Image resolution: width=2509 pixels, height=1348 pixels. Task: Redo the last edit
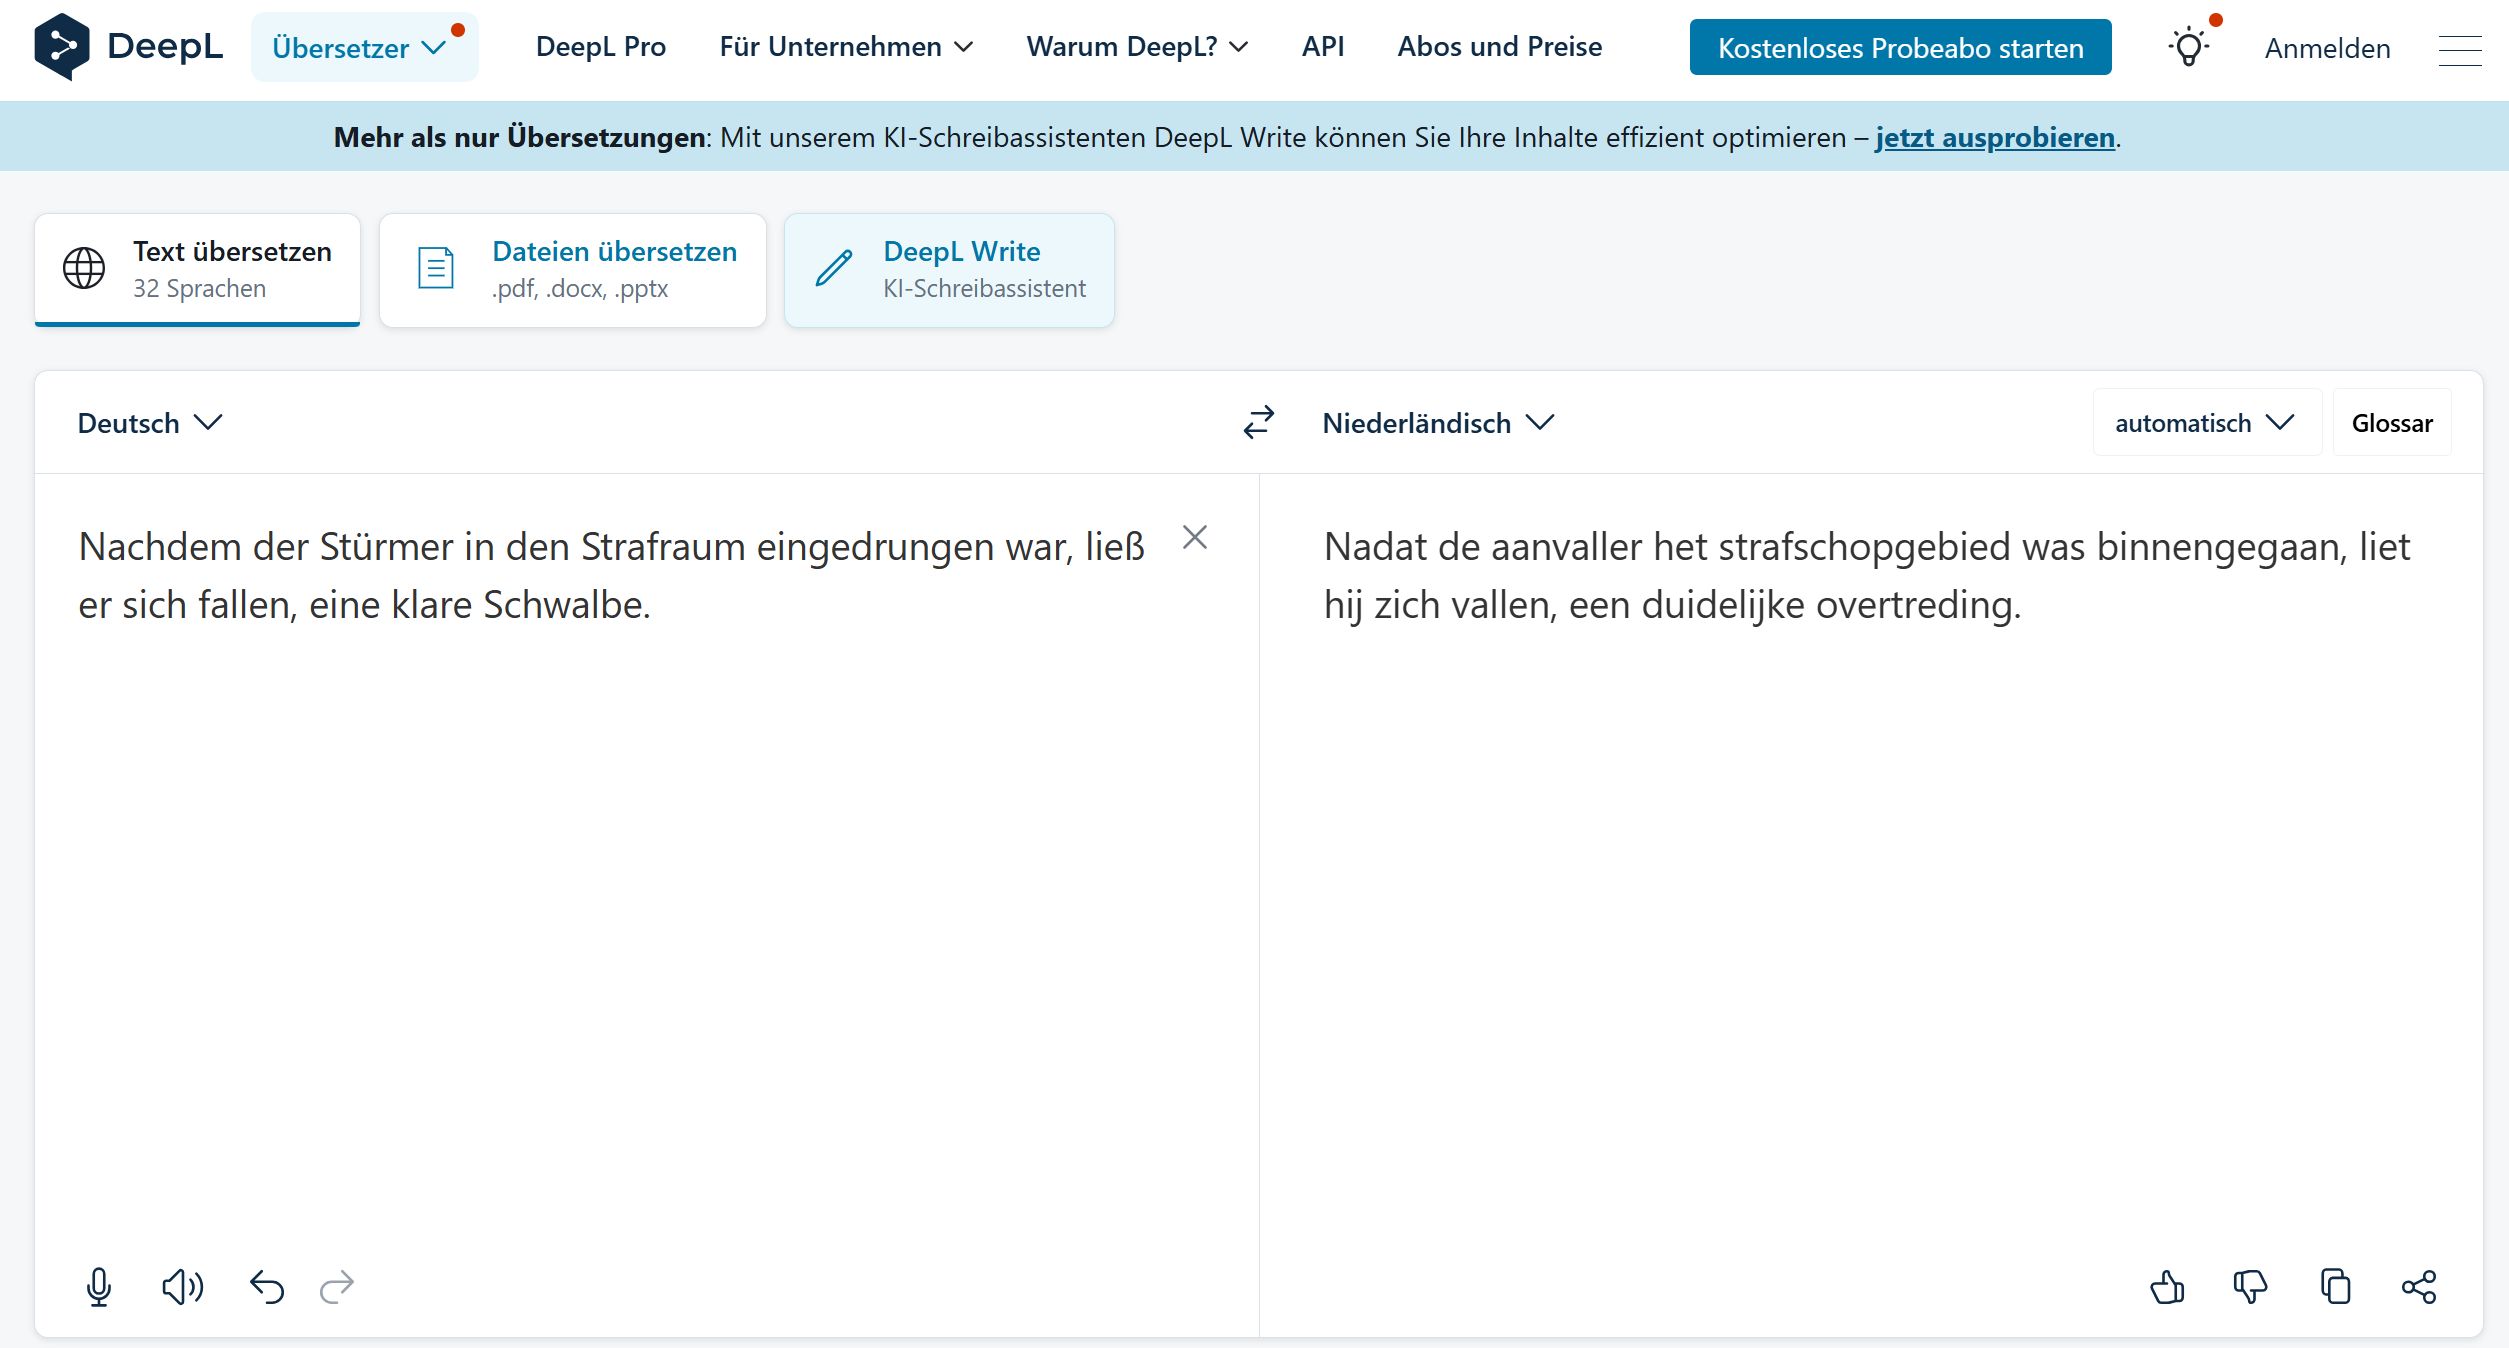337,1287
